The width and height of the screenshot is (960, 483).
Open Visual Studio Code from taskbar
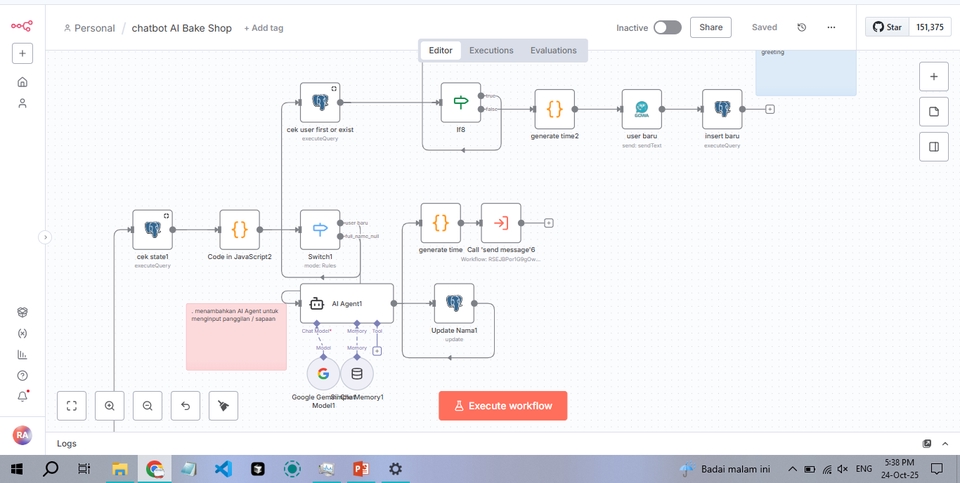point(222,468)
